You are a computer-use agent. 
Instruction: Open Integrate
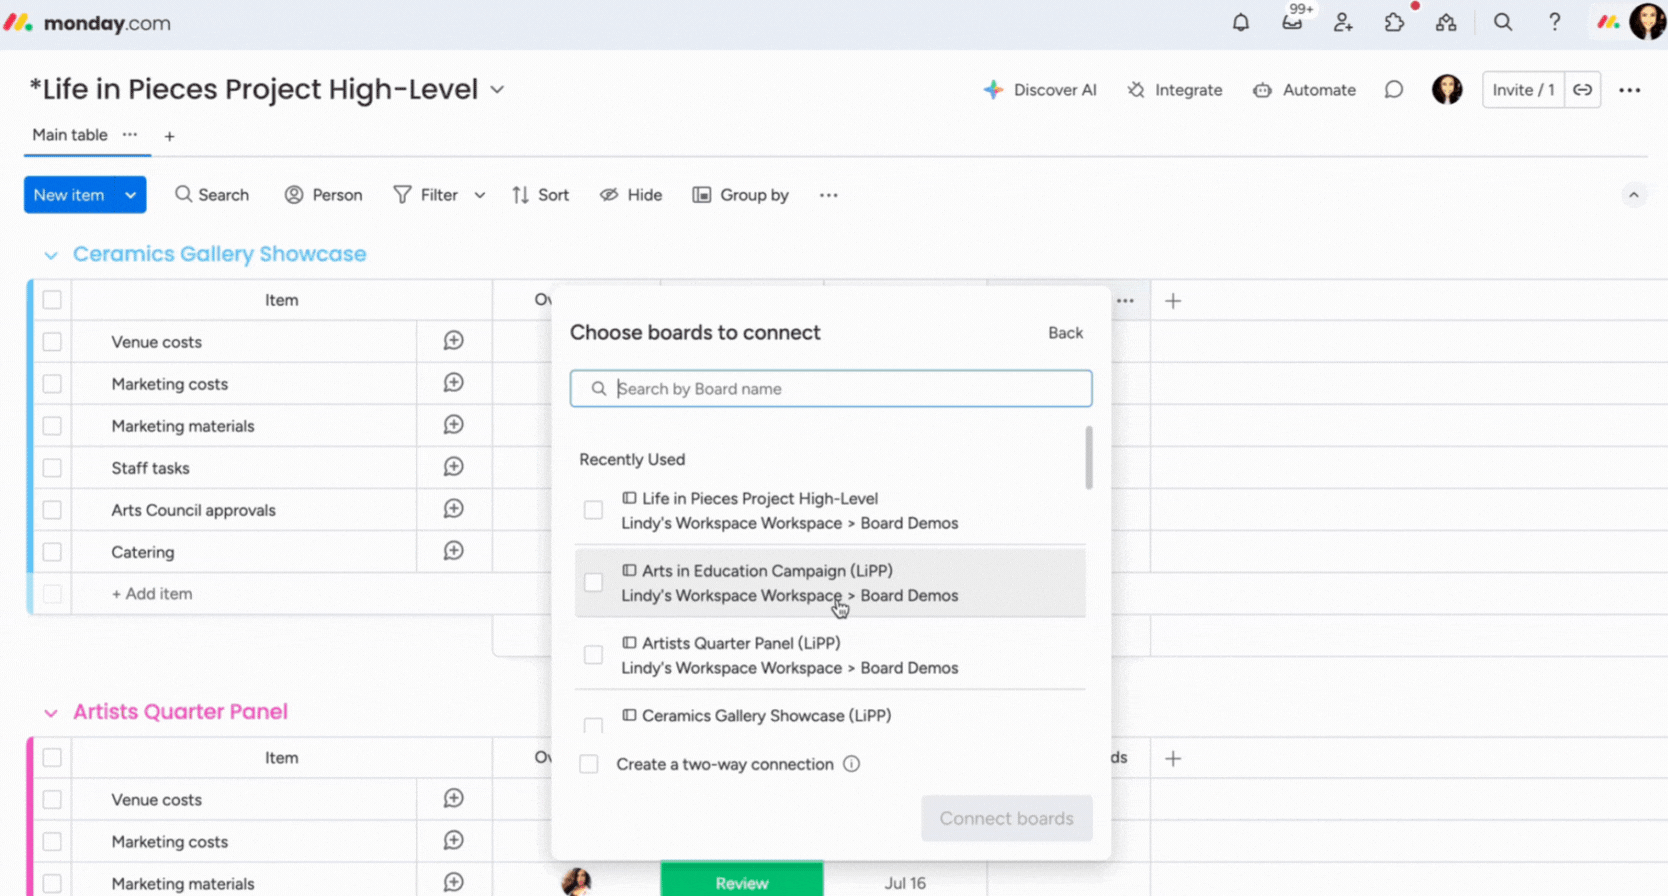(x=1175, y=90)
